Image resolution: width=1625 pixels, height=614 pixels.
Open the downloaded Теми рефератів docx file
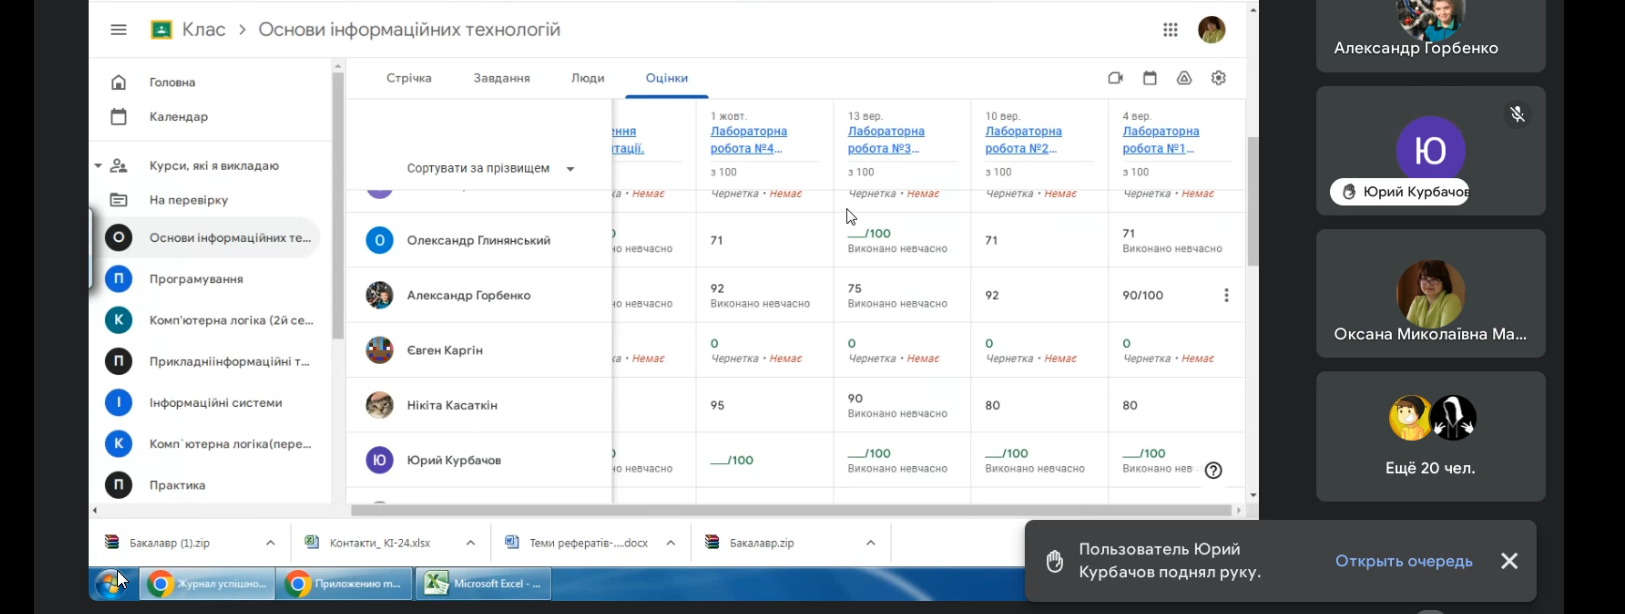(588, 543)
